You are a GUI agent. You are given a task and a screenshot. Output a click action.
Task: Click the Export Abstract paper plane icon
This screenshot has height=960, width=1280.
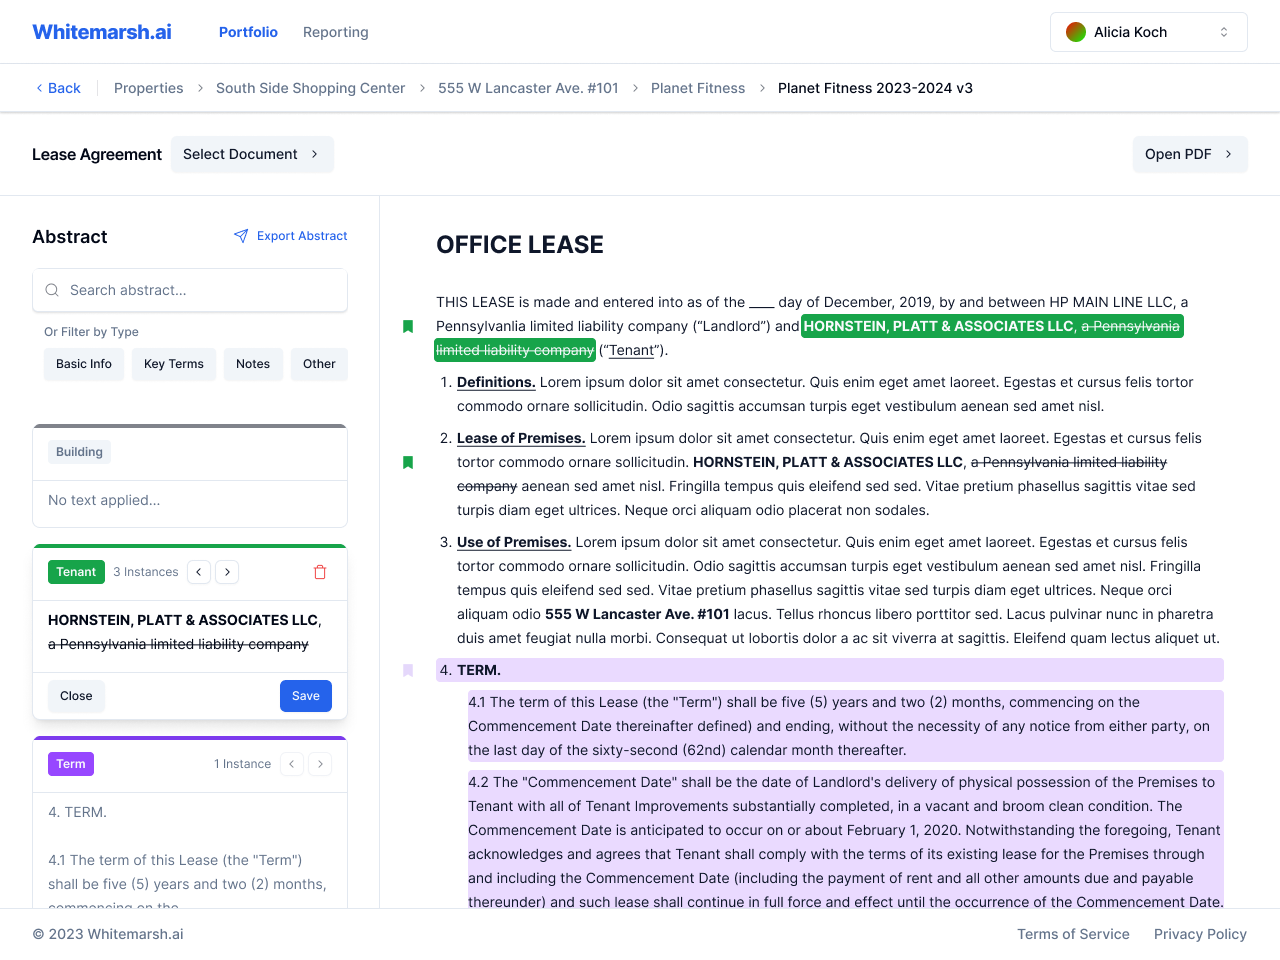[241, 236]
